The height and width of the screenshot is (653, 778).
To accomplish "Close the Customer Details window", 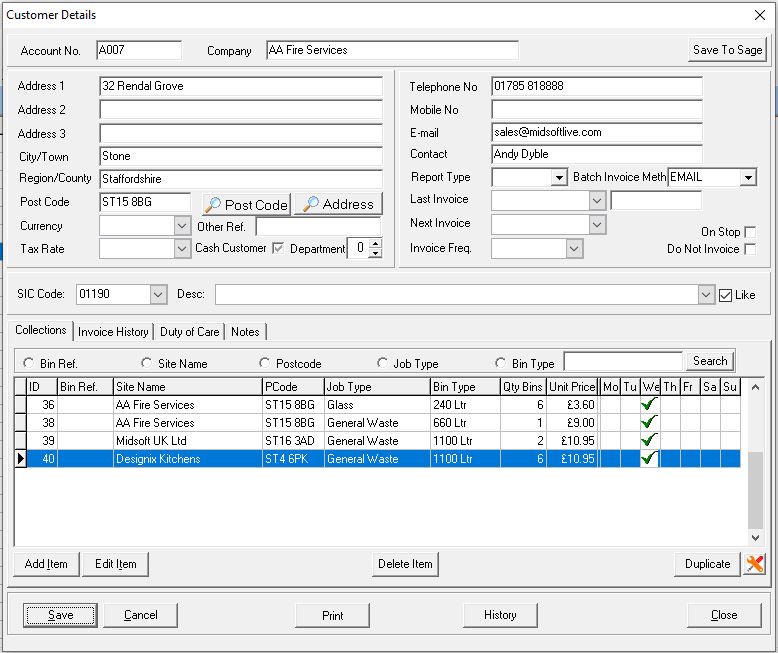I will [760, 15].
